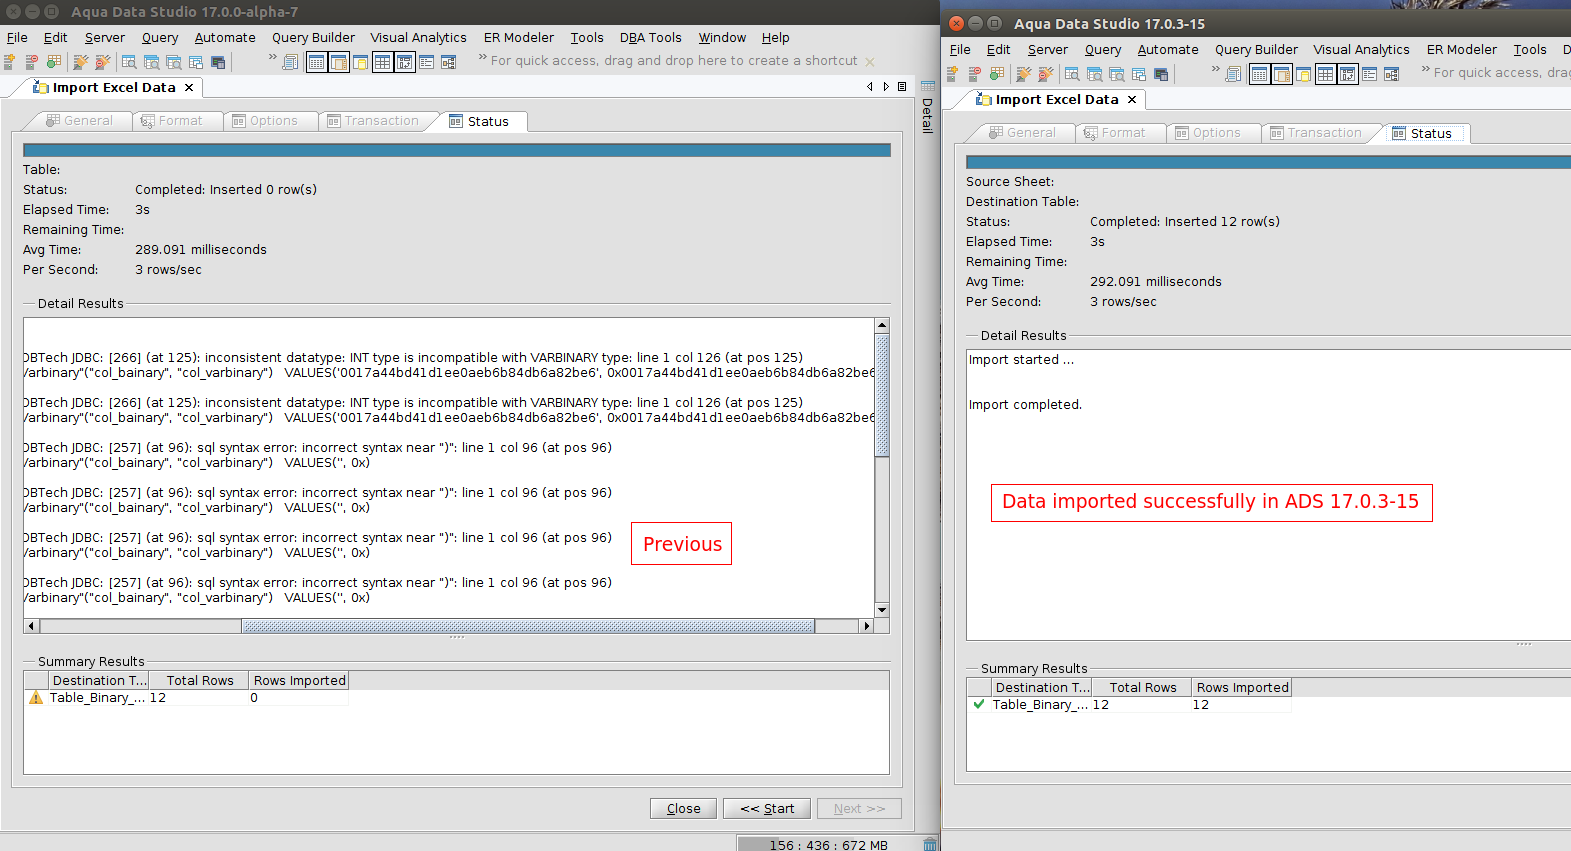The width and height of the screenshot is (1571, 851).
Task: Toggle the bordered arrows-layout button in 17.0.3-15 toolbar
Action: coord(1347,74)
